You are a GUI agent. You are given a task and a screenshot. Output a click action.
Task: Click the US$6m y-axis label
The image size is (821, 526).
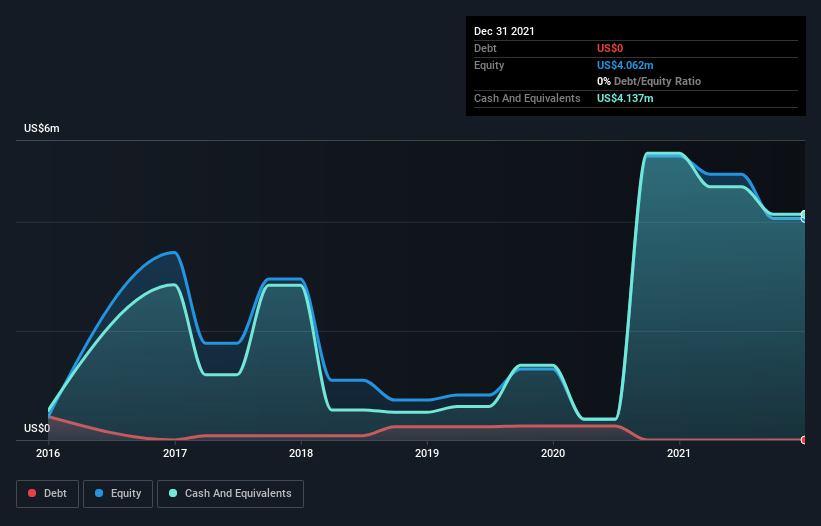click(x=42, y=128)
